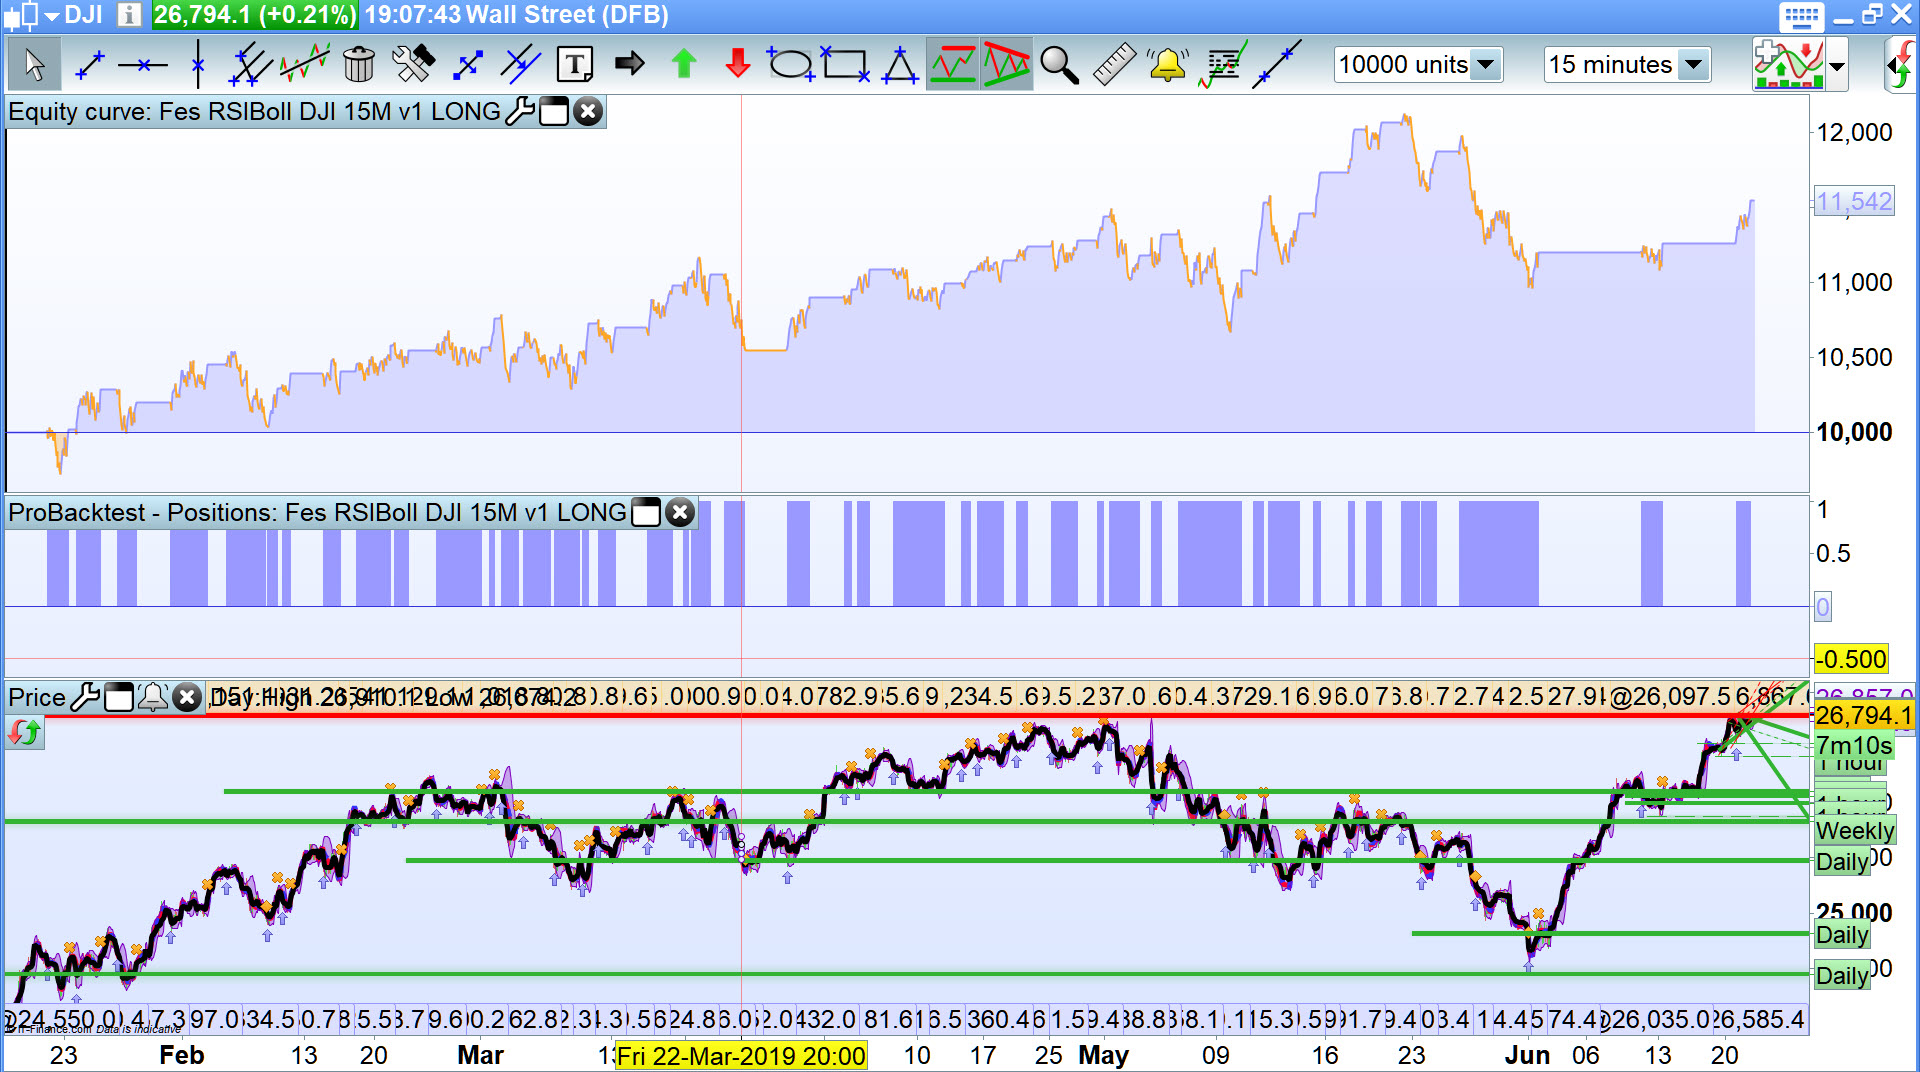Screen dimensions: 1920x1072
Task: Select the blue diagonal arrows tool
Action: 467,65
